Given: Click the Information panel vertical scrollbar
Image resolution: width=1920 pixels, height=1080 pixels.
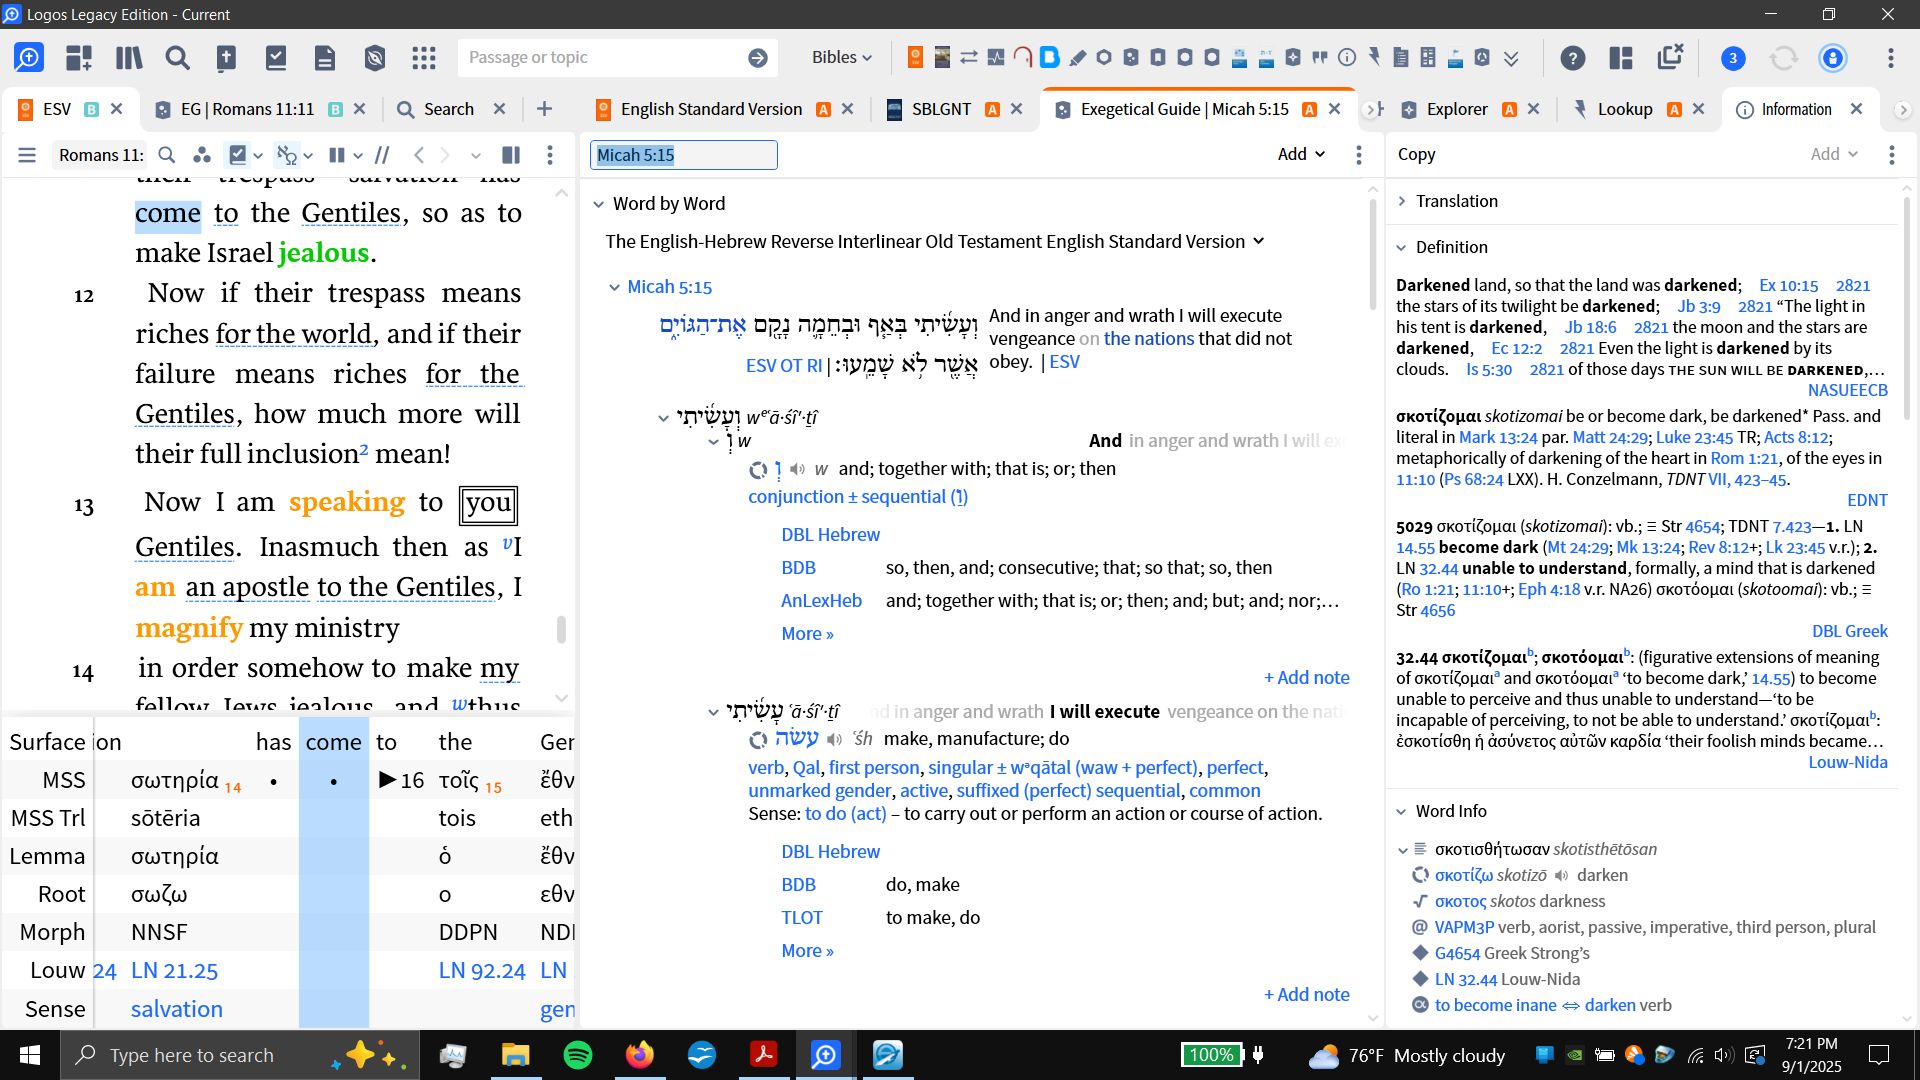Looking at the screenshot, I should tap(1907, 308).
